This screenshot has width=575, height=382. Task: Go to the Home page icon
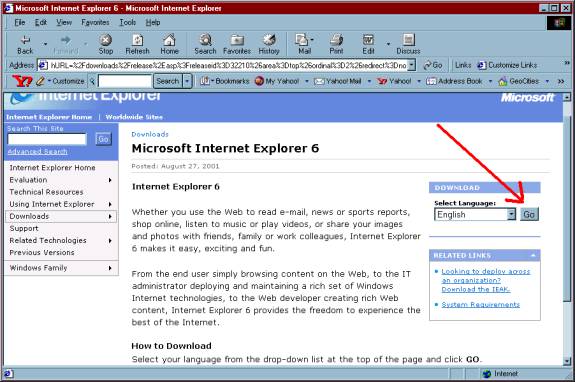pos(169,40)
